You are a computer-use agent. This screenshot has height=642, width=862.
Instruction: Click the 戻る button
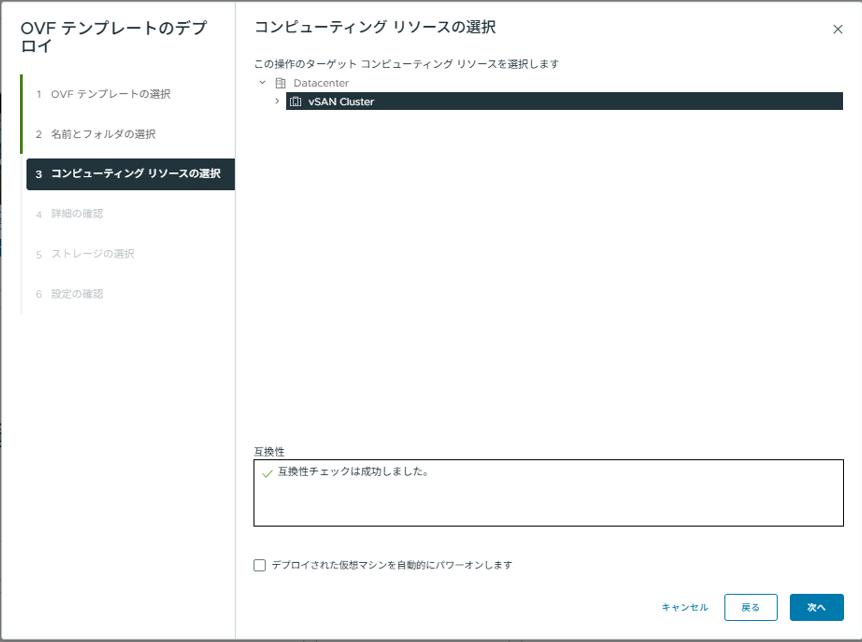point(750,607)
